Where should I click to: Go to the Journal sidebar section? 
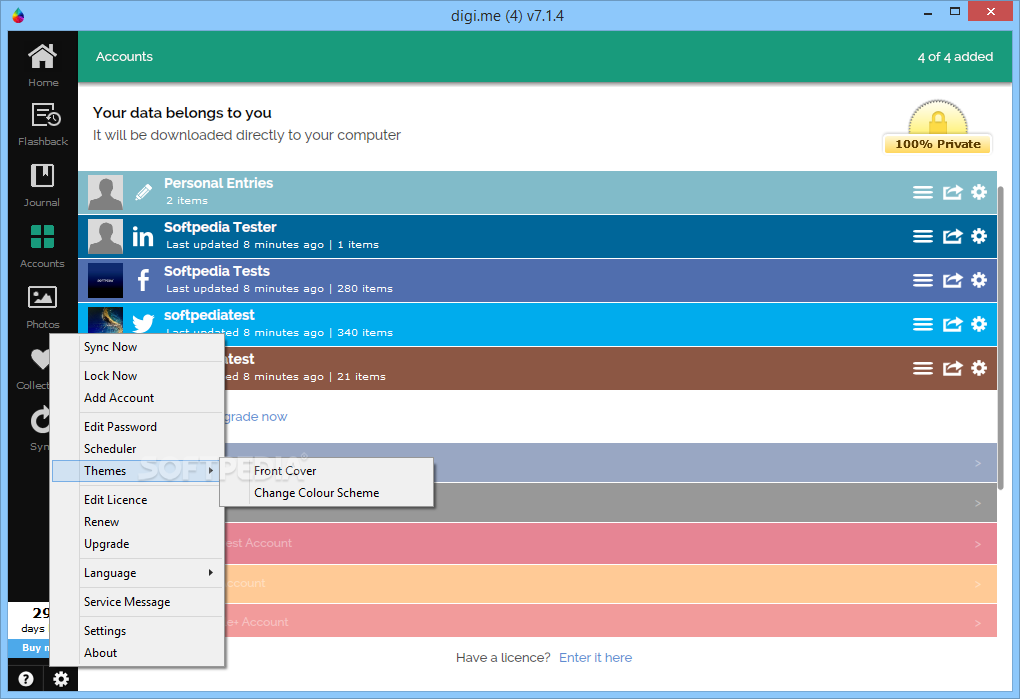coord(42,185)
